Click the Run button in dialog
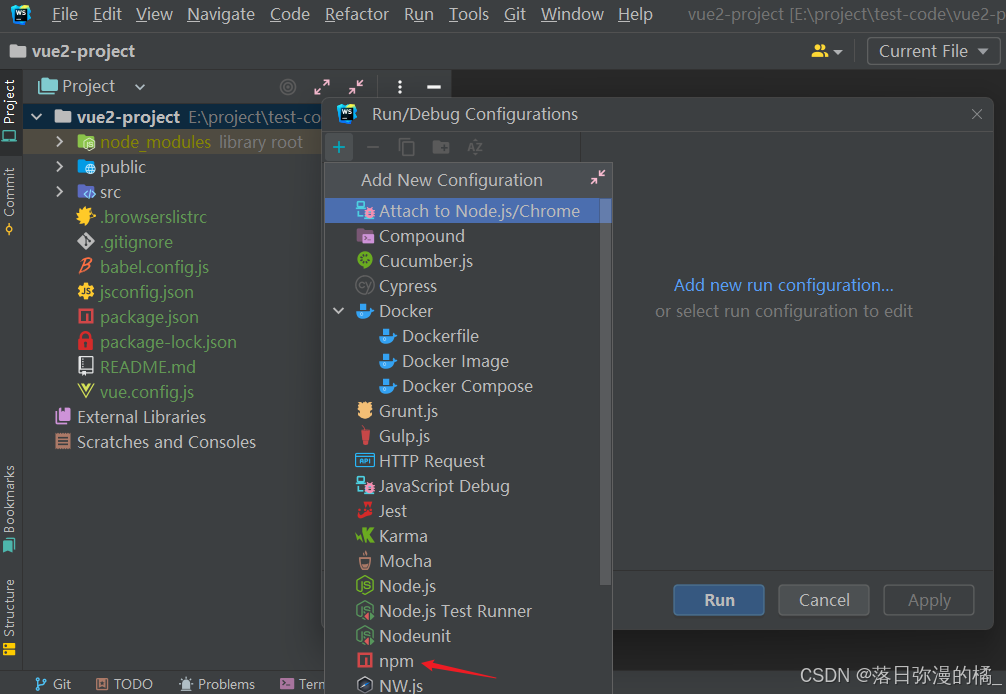The image size is (1006, 694). tap(719, 600)
